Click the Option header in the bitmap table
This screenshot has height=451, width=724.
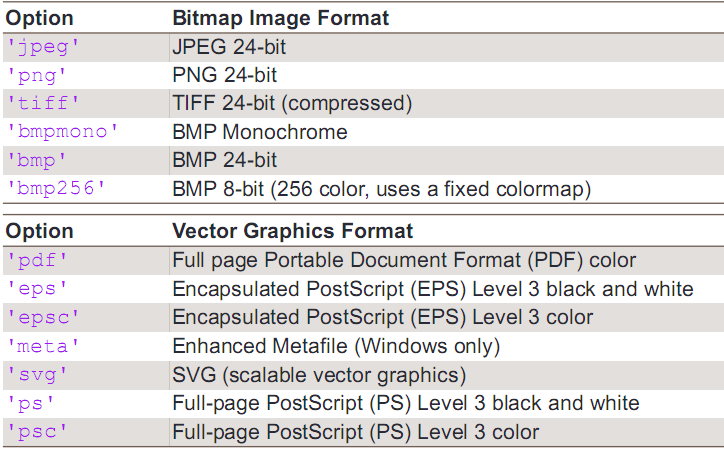click(40, 18)
